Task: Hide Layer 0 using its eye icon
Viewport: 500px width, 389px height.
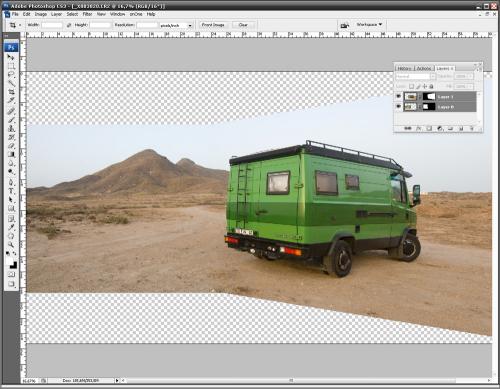Action: tap(398, 107)
